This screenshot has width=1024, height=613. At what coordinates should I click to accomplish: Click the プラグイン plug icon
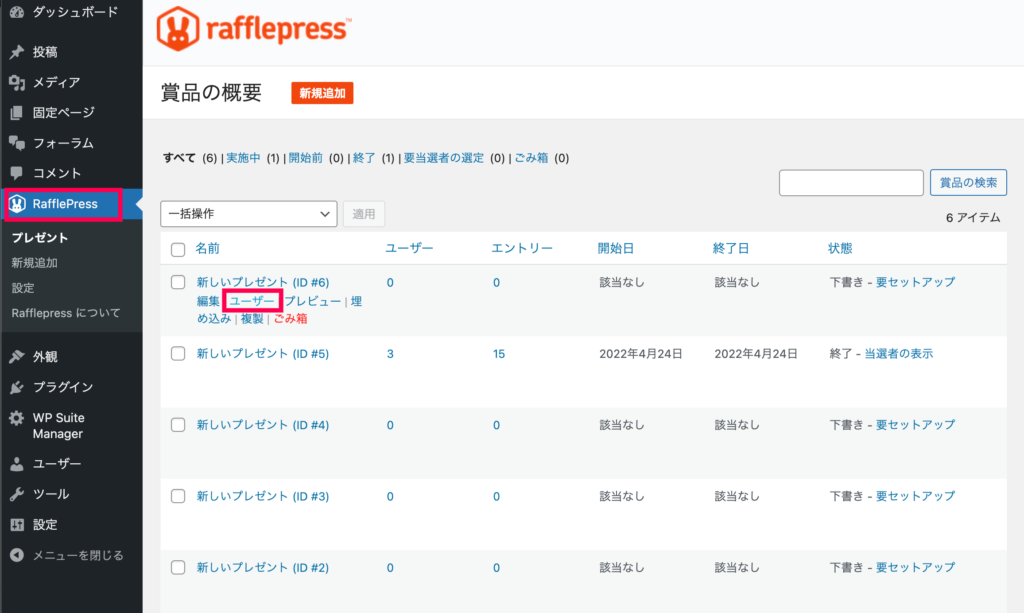click(x=17, y=387)
